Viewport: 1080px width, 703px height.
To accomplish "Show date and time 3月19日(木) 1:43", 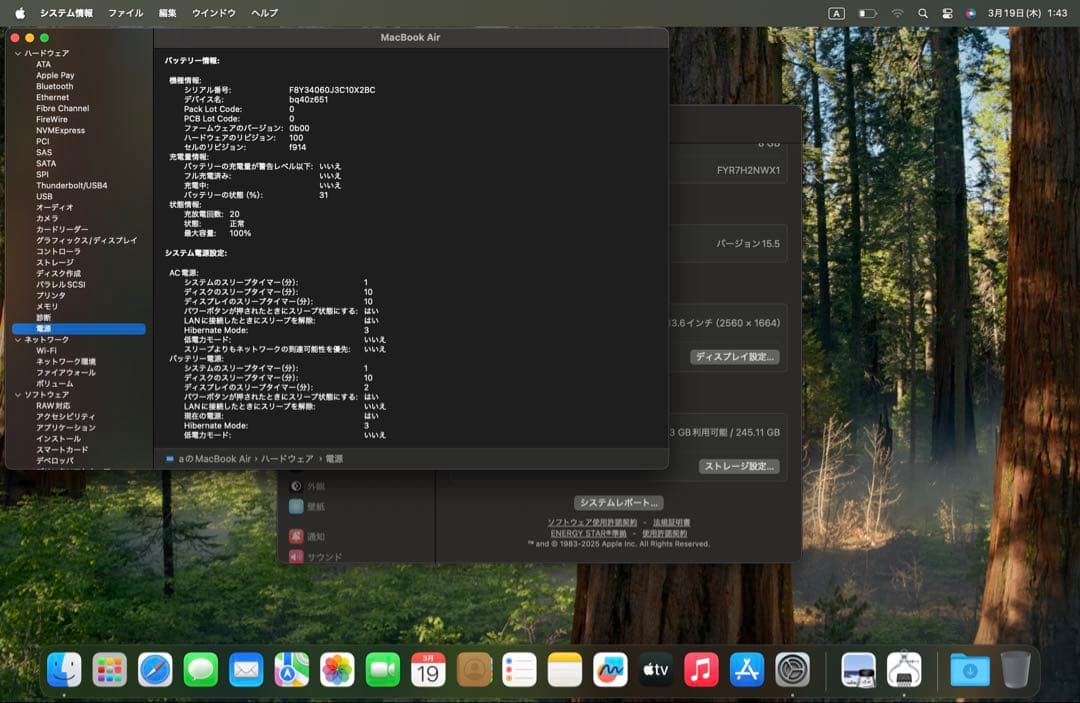I will 1027,13.
